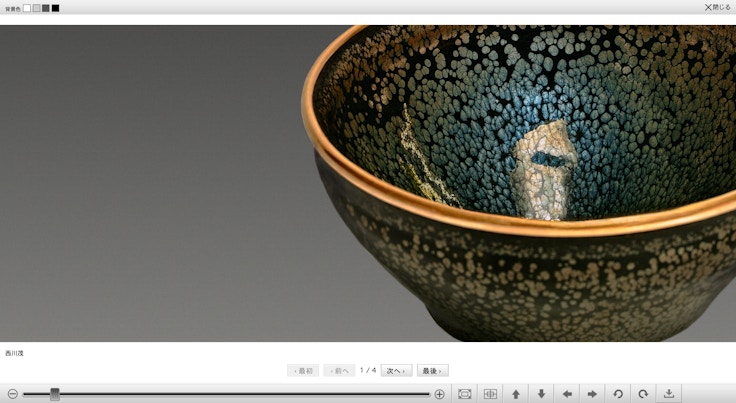Set the background color to white

click(27, 8)
